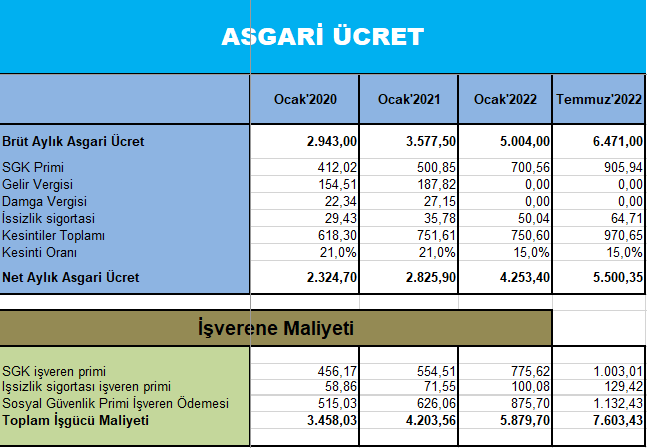Click the Ocak'2020 column header
The height and width of the screenshot is (448, 647).
[x=305, y=99]
